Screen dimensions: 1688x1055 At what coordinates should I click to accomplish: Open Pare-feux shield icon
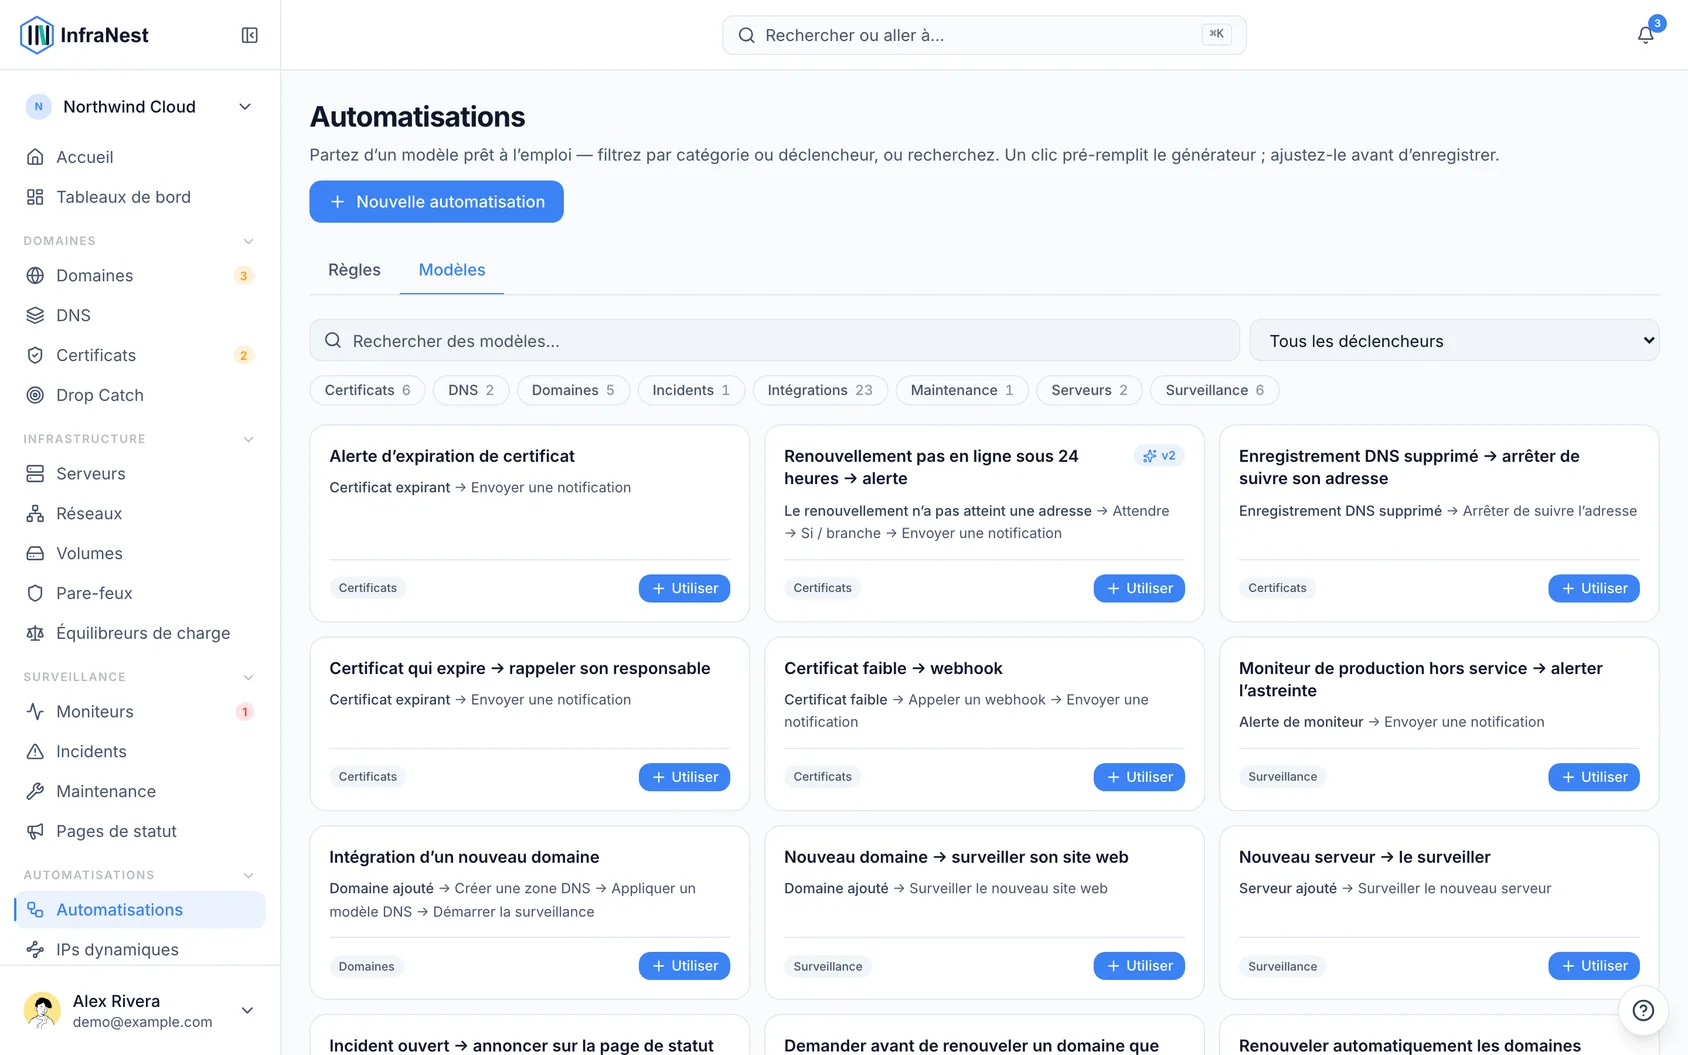point(35,593)
